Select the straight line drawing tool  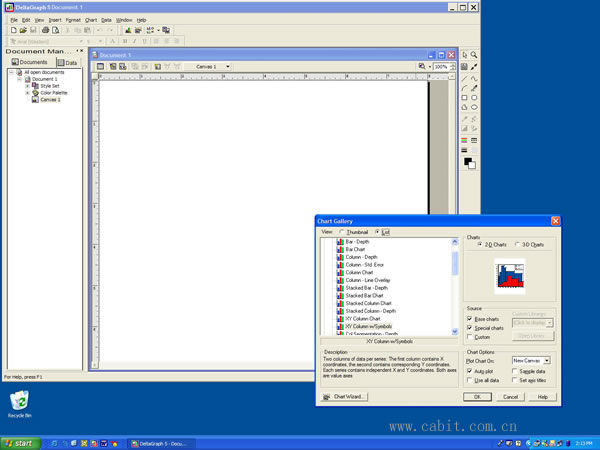coord(465,78)
